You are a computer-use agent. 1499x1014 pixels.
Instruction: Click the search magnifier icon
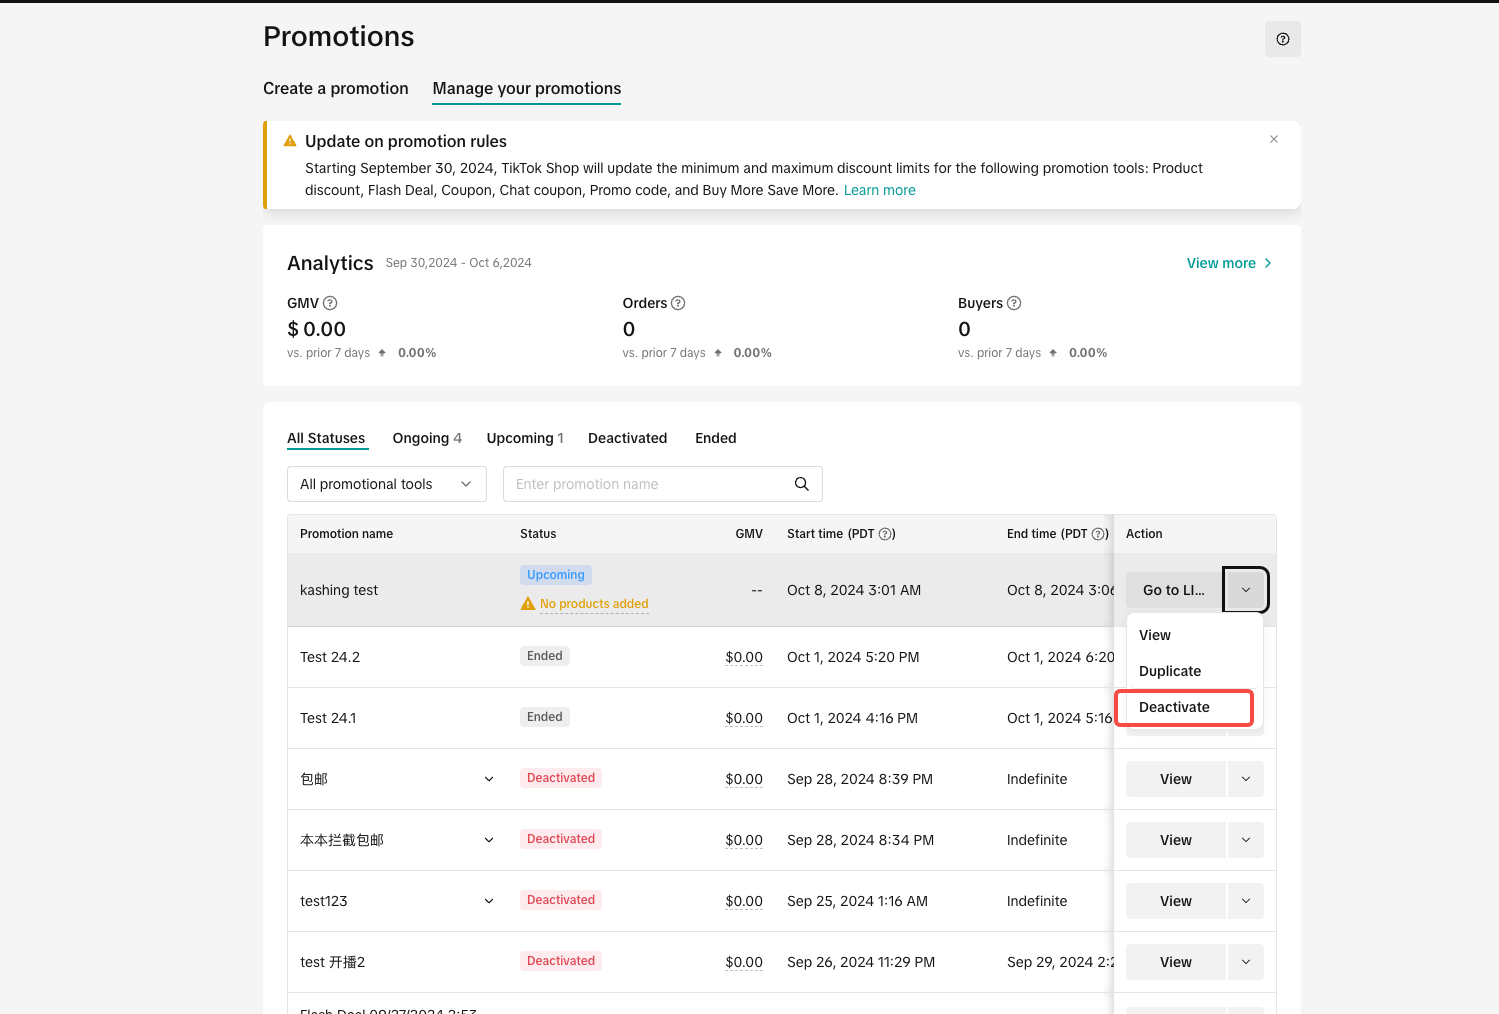tap(801, 484)
